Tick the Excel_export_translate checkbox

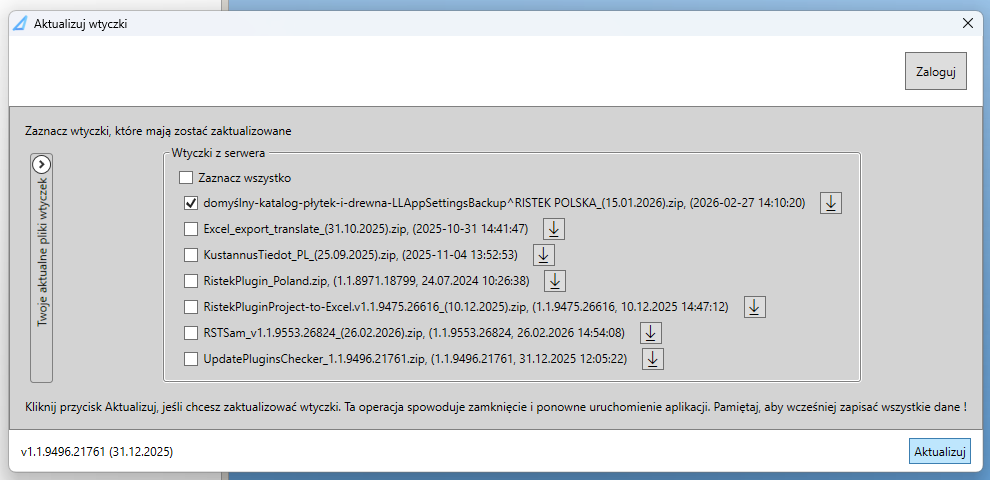[x=191, y=229]
